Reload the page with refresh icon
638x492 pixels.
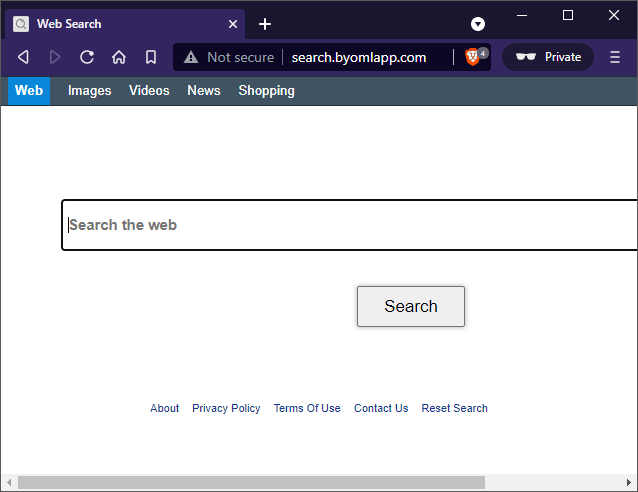coord(87,57)
